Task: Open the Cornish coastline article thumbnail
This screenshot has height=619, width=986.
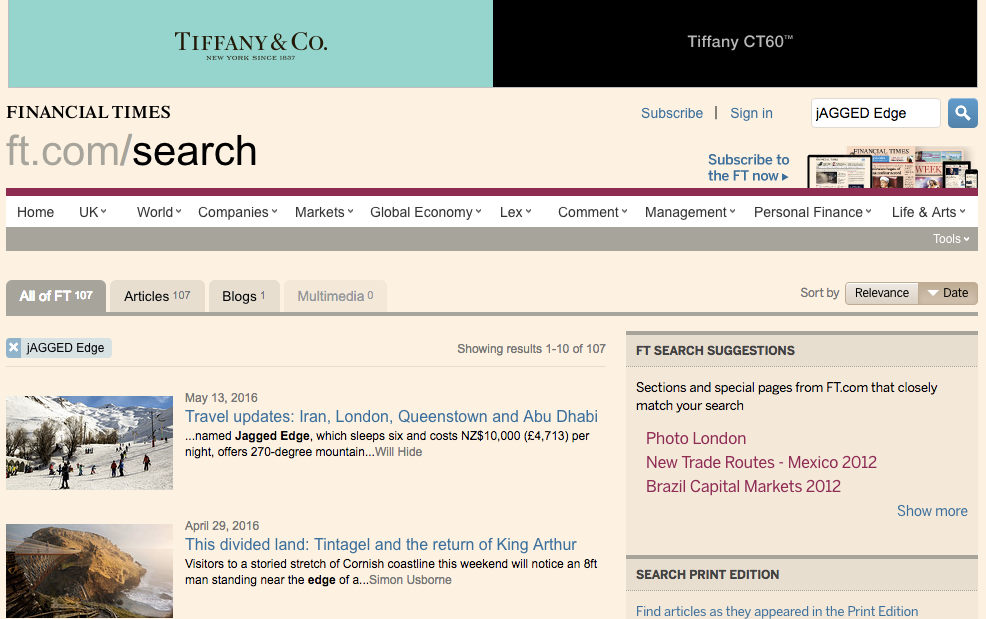Action: (x=89, y=571)
